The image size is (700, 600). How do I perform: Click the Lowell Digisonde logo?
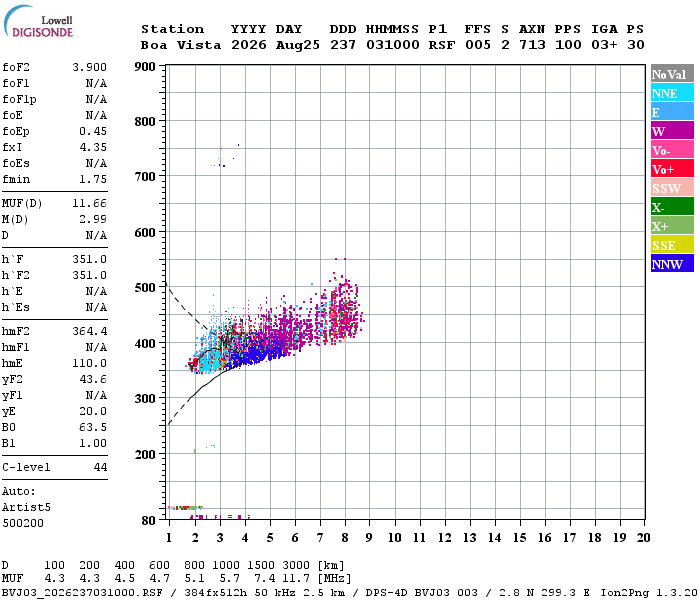click(x=38, y=22)
